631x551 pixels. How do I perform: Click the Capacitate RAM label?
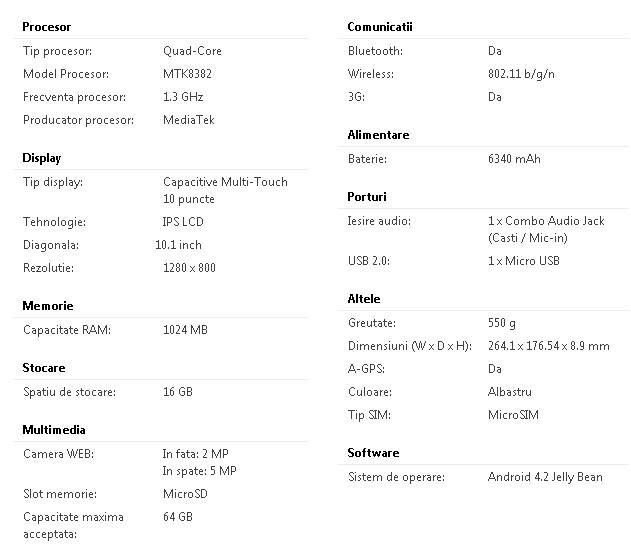point(67,330)
